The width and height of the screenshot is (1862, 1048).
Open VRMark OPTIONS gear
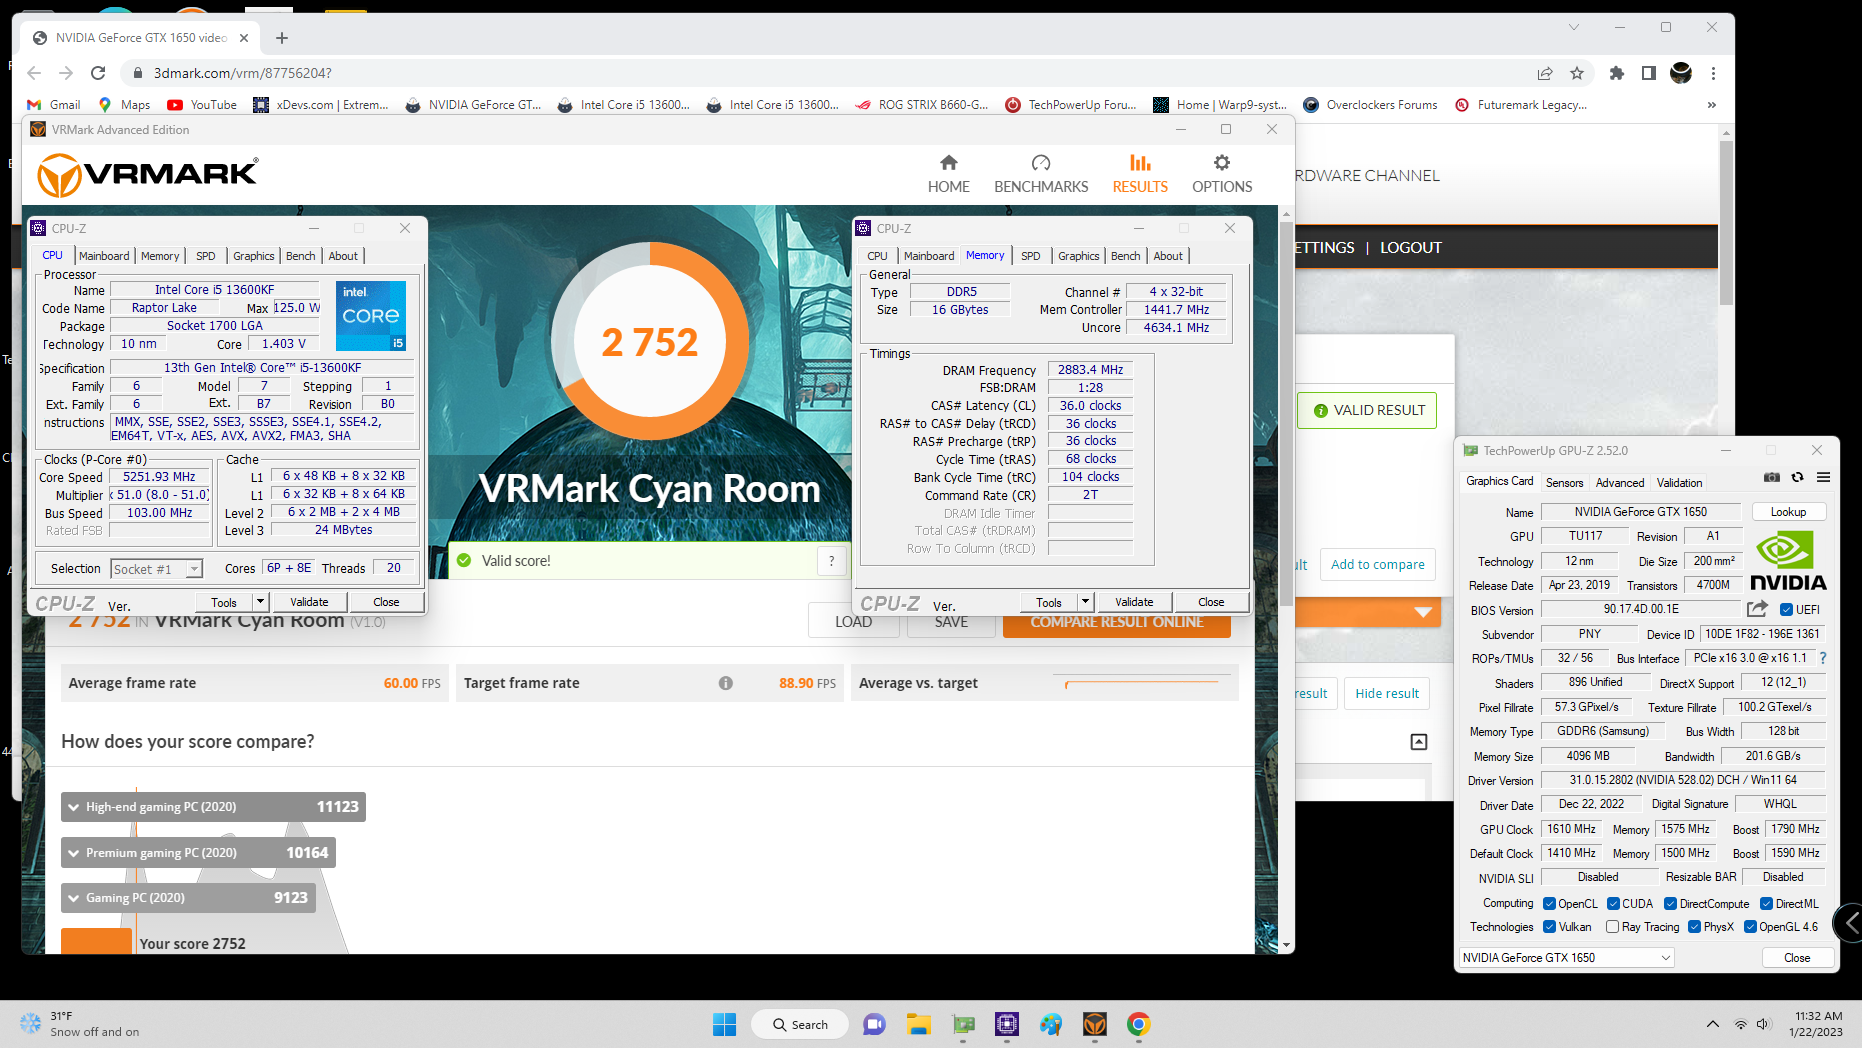click(x=1222, y=174)
